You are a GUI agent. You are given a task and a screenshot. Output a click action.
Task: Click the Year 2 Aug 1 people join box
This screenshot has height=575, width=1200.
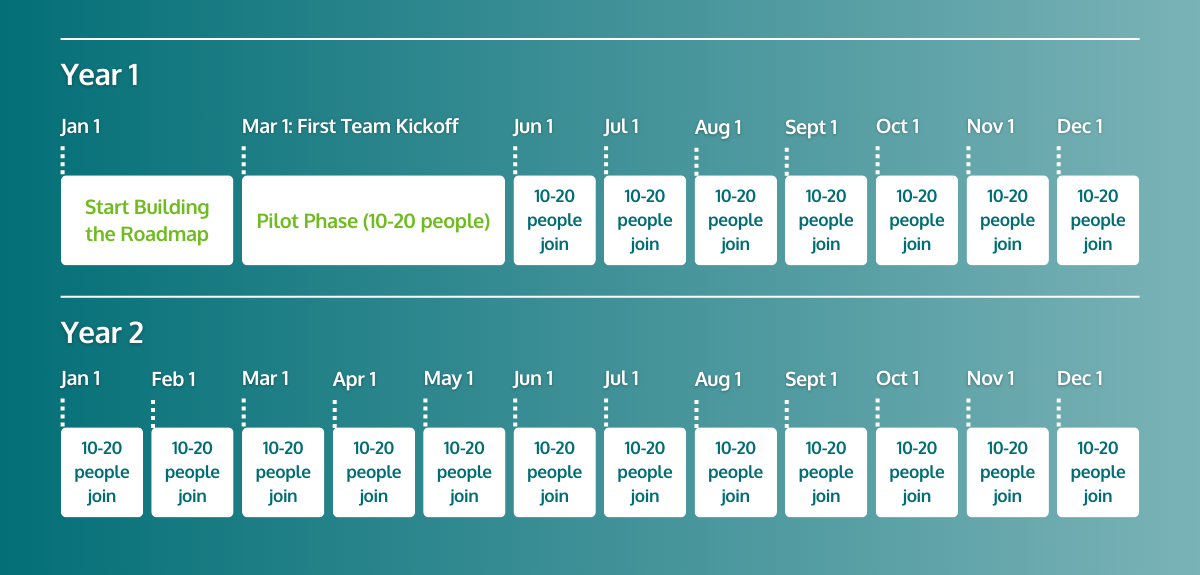pyautogui.click(x=735, y=472)
